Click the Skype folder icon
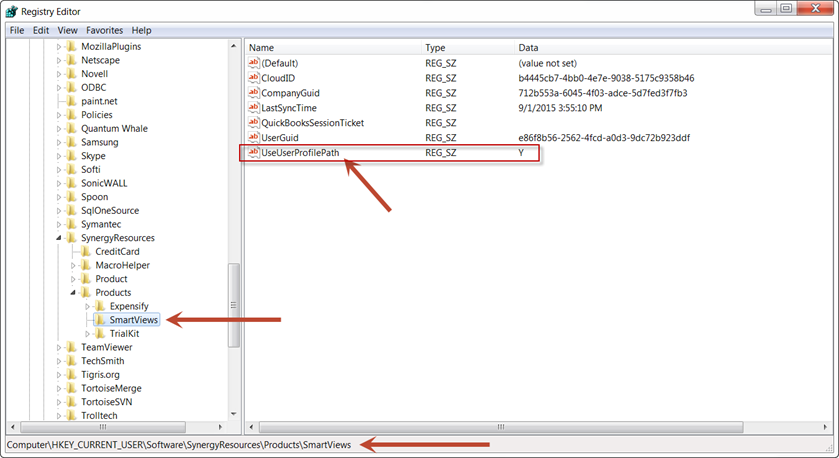 tap(72, 156)
